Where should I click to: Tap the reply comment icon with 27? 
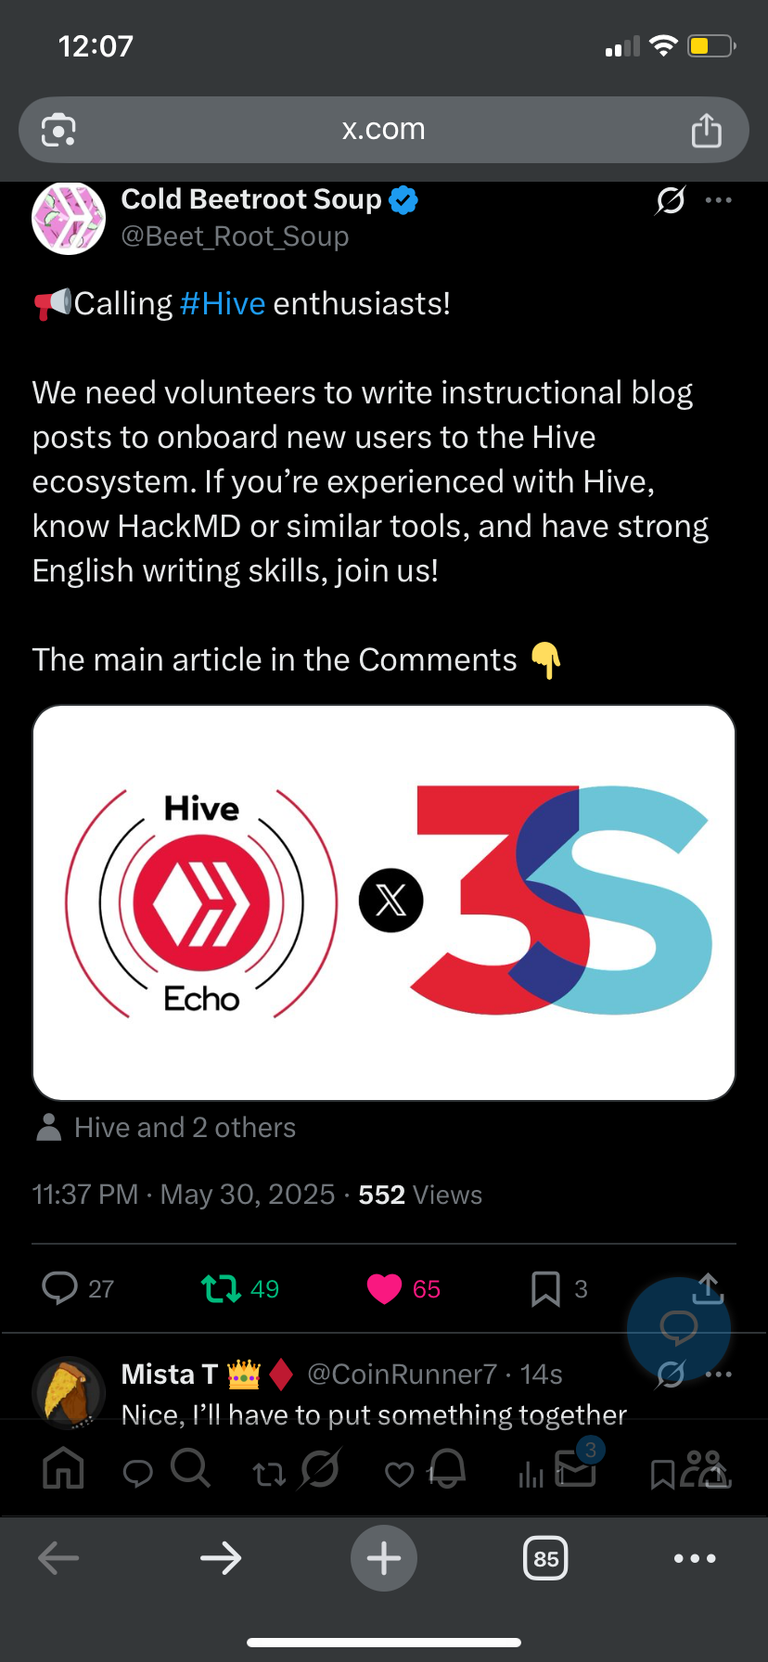(x=60, y=1288)
